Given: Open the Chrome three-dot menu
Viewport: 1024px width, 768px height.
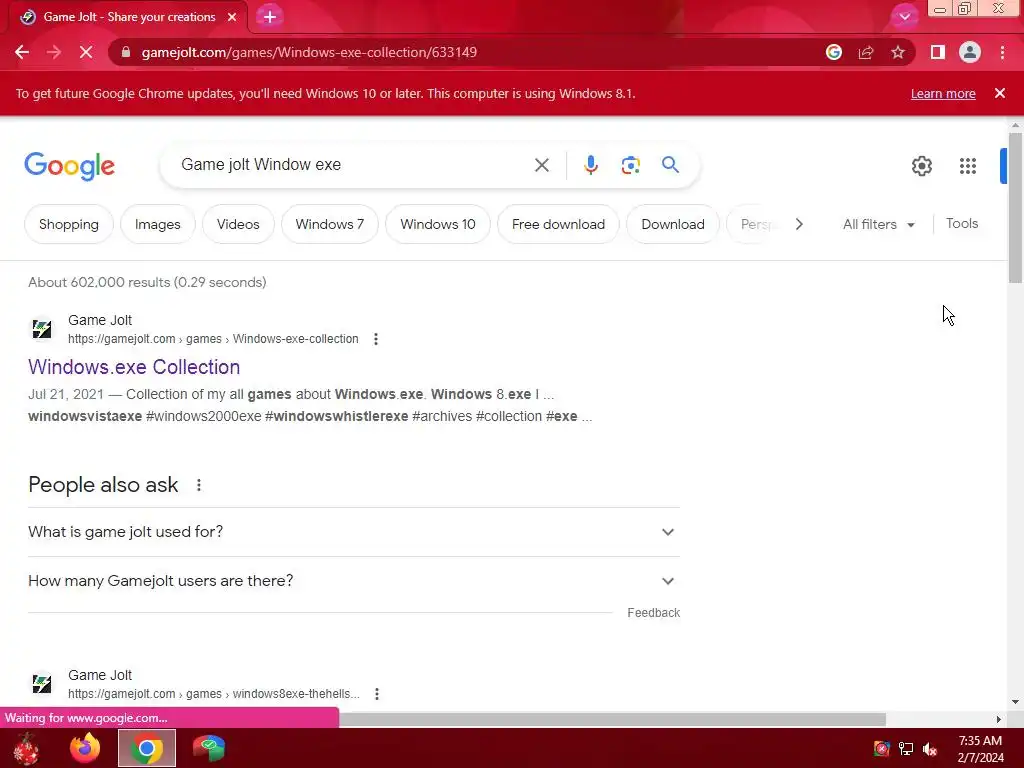Looking at the screenshot, I should click(x=1002, y=52).
